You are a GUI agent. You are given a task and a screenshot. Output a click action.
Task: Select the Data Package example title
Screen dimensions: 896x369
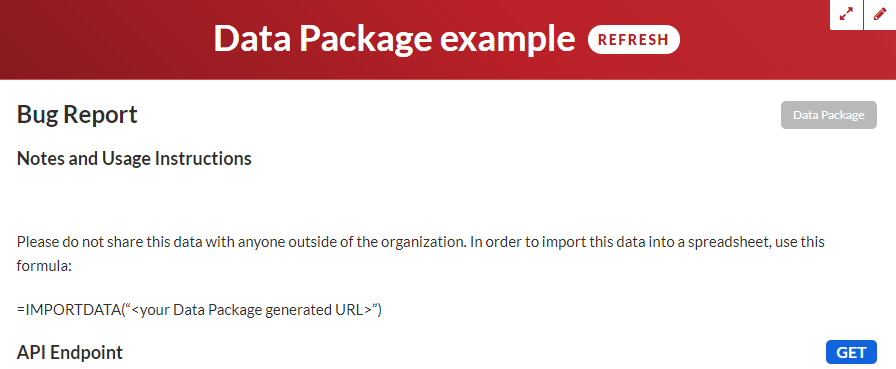(394, 39)
